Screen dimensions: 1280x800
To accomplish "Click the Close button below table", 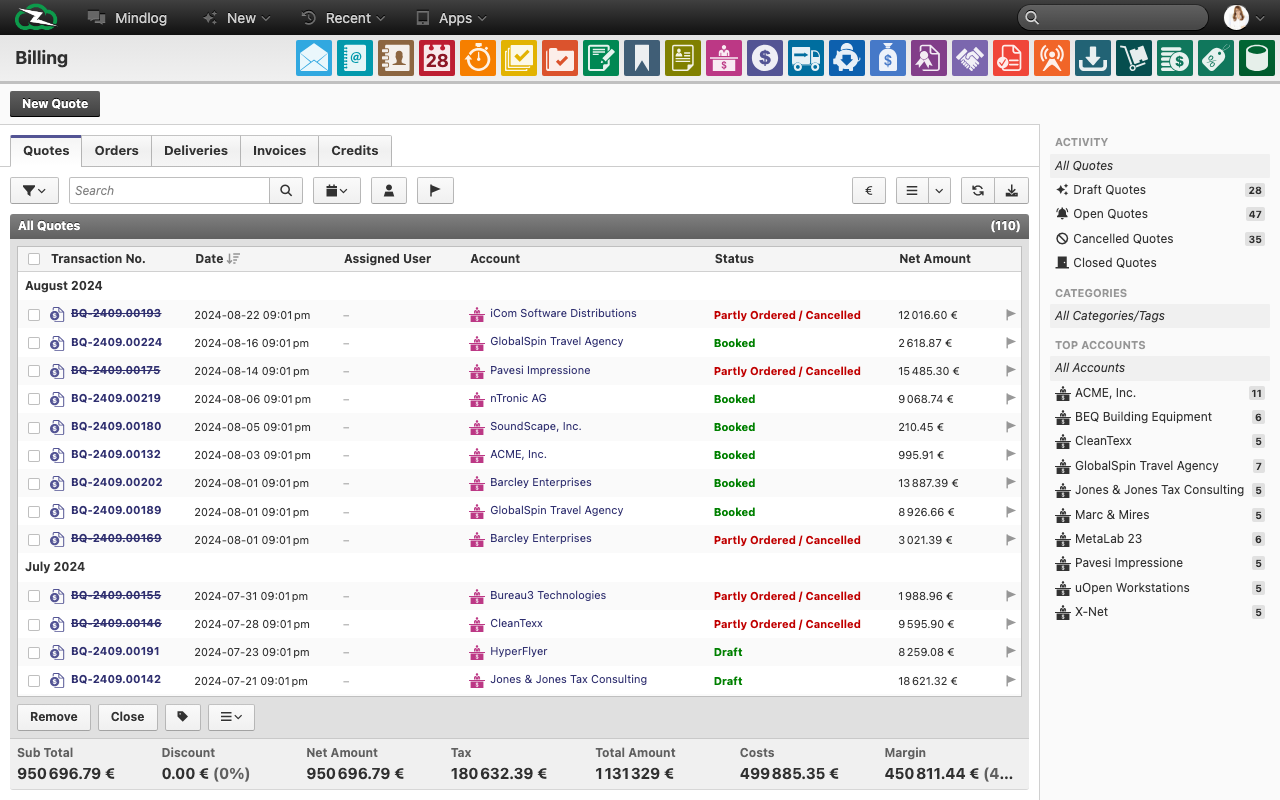I will click(x=128, y=717).
